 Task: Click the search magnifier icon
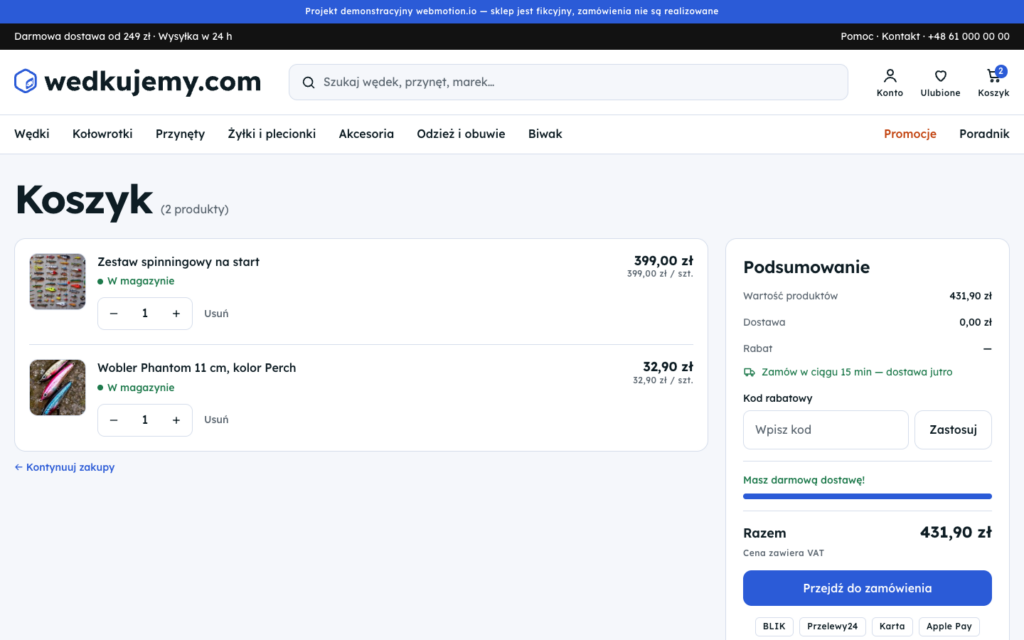click(x=308, y=82)
